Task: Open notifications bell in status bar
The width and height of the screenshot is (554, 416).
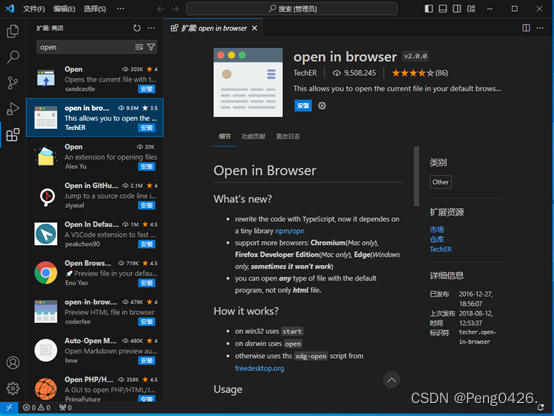Action: [541, 408]
